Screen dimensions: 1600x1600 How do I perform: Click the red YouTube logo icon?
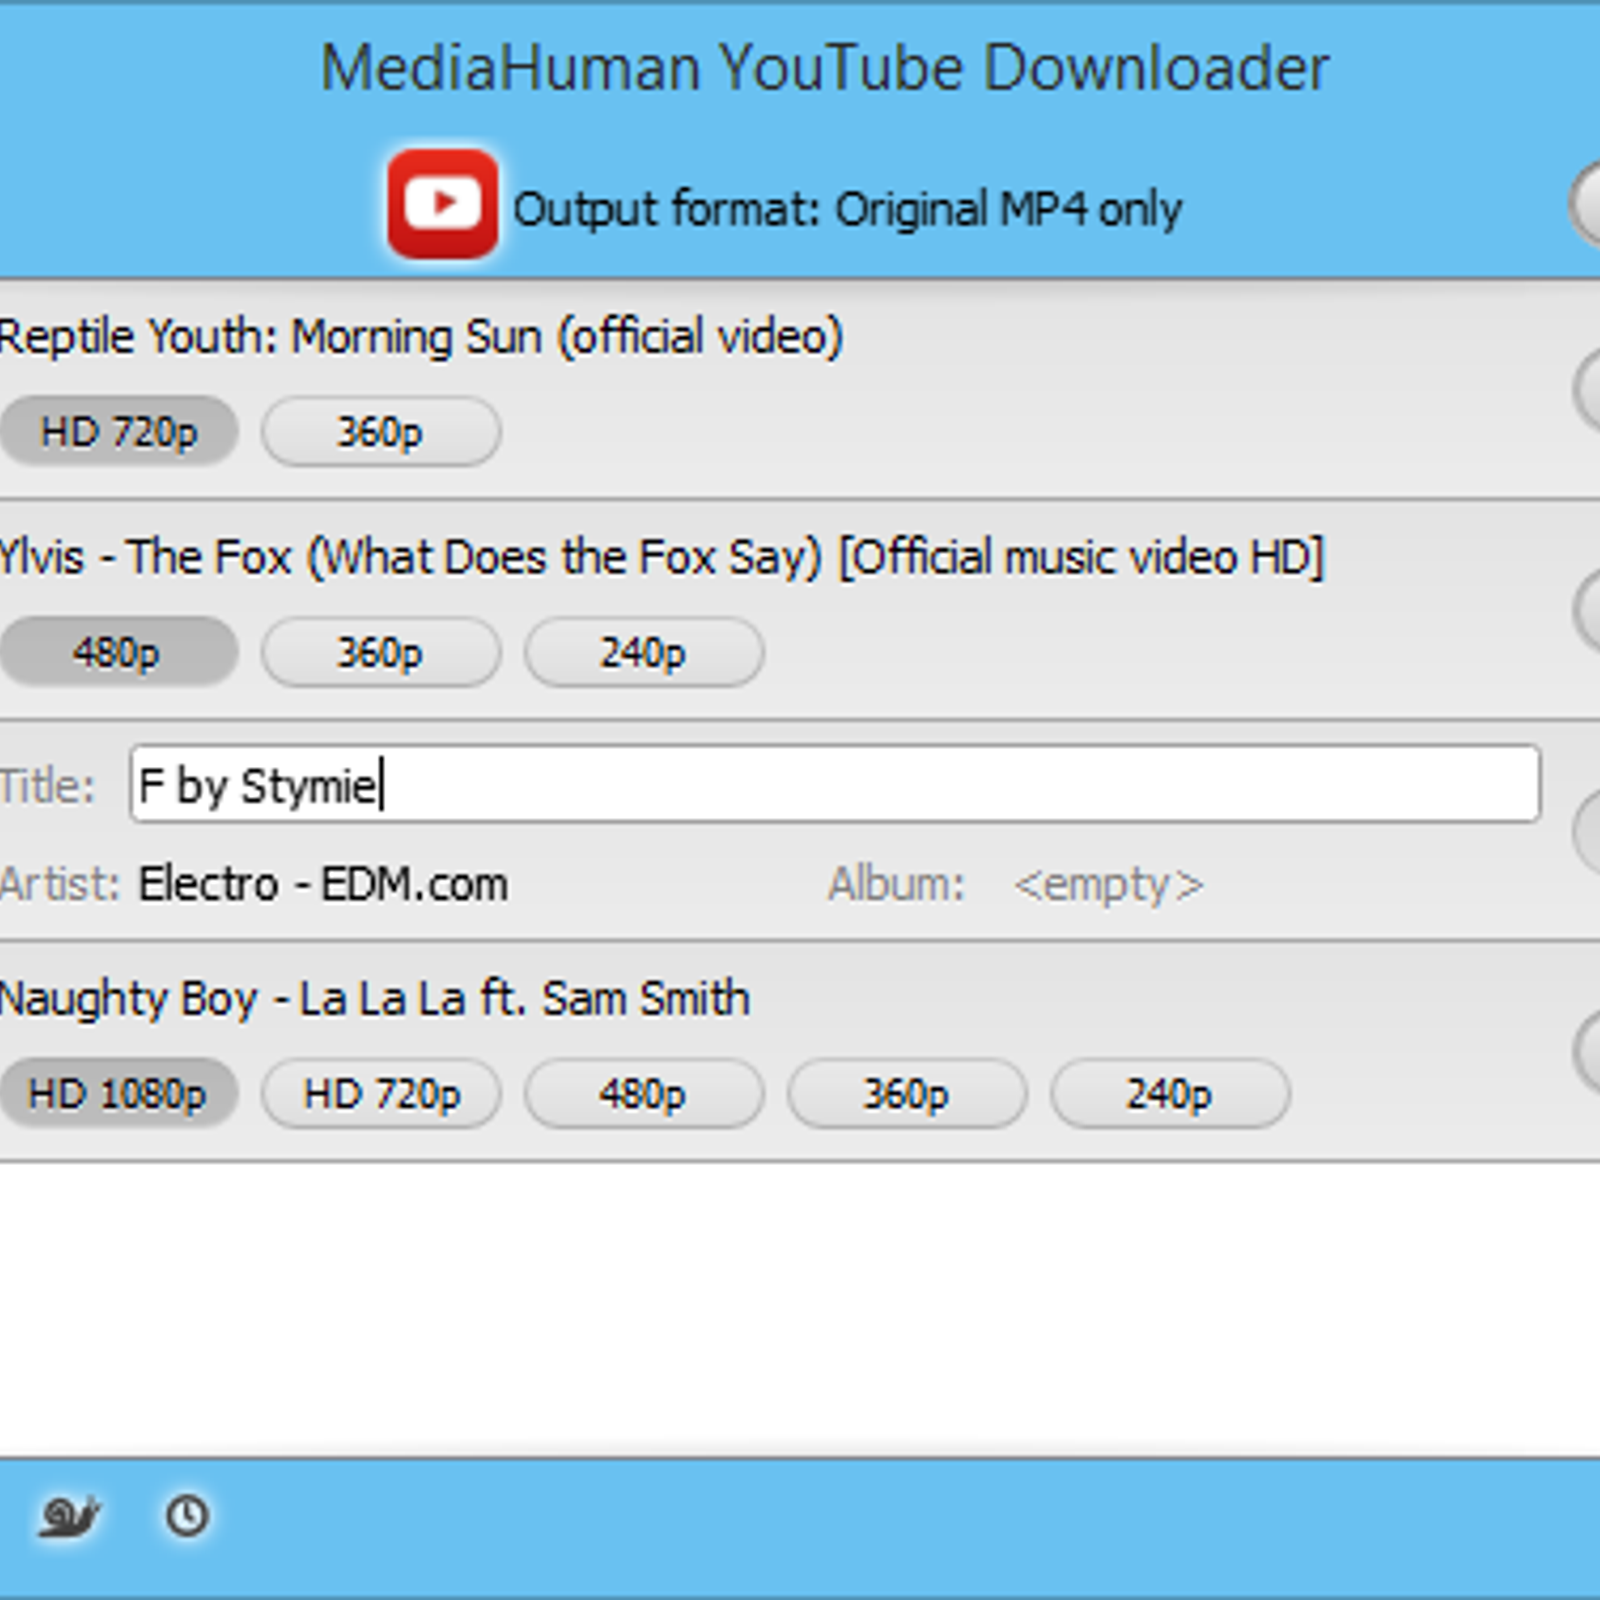[443, 204]
